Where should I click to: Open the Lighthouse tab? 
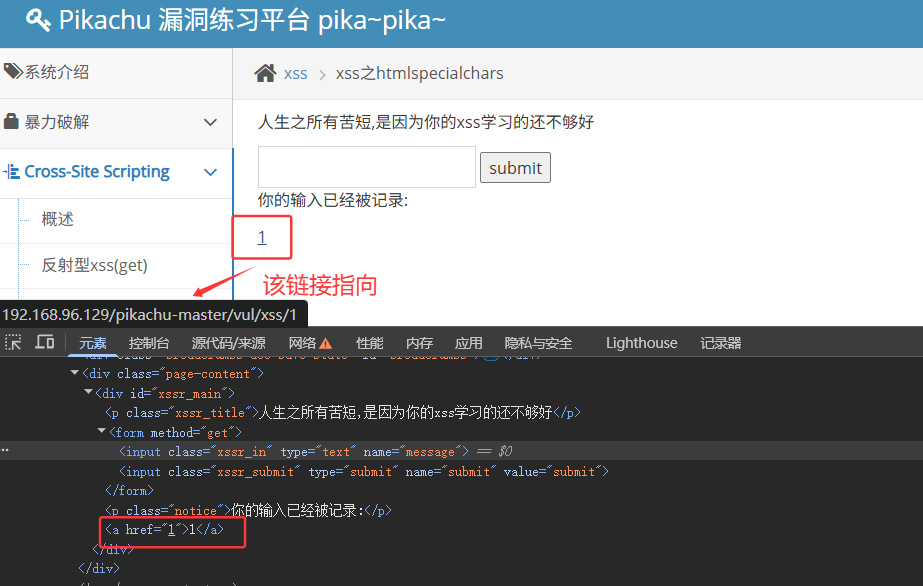click(x=642, y=343)
